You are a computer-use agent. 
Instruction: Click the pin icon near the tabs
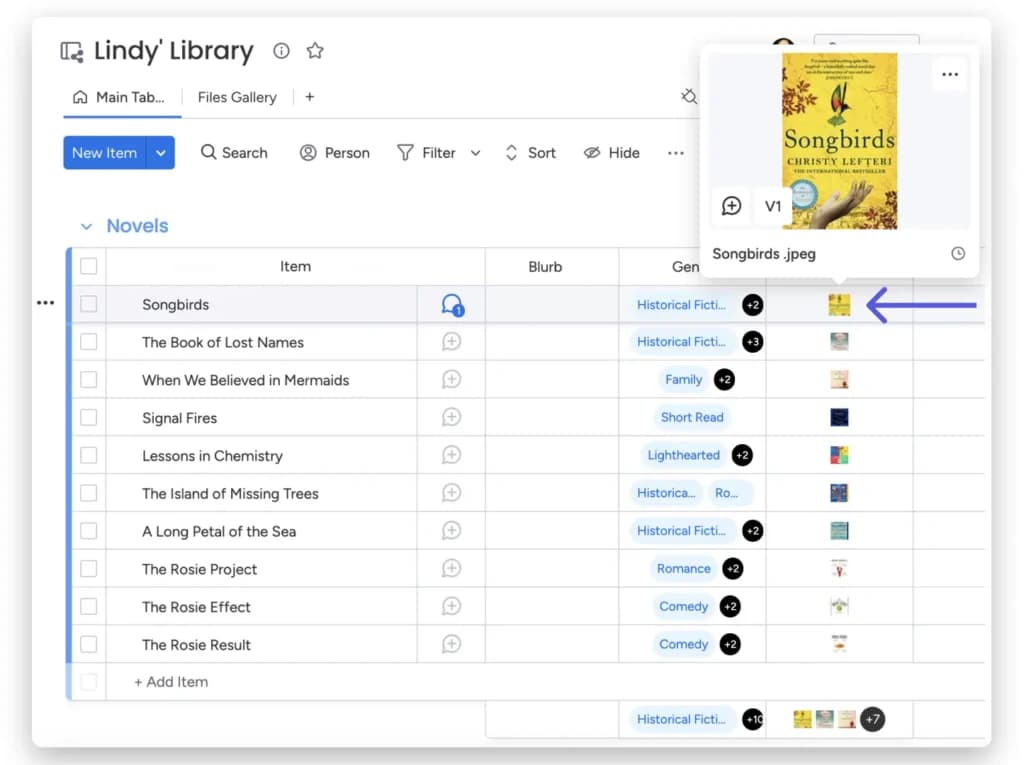[688, 97]
